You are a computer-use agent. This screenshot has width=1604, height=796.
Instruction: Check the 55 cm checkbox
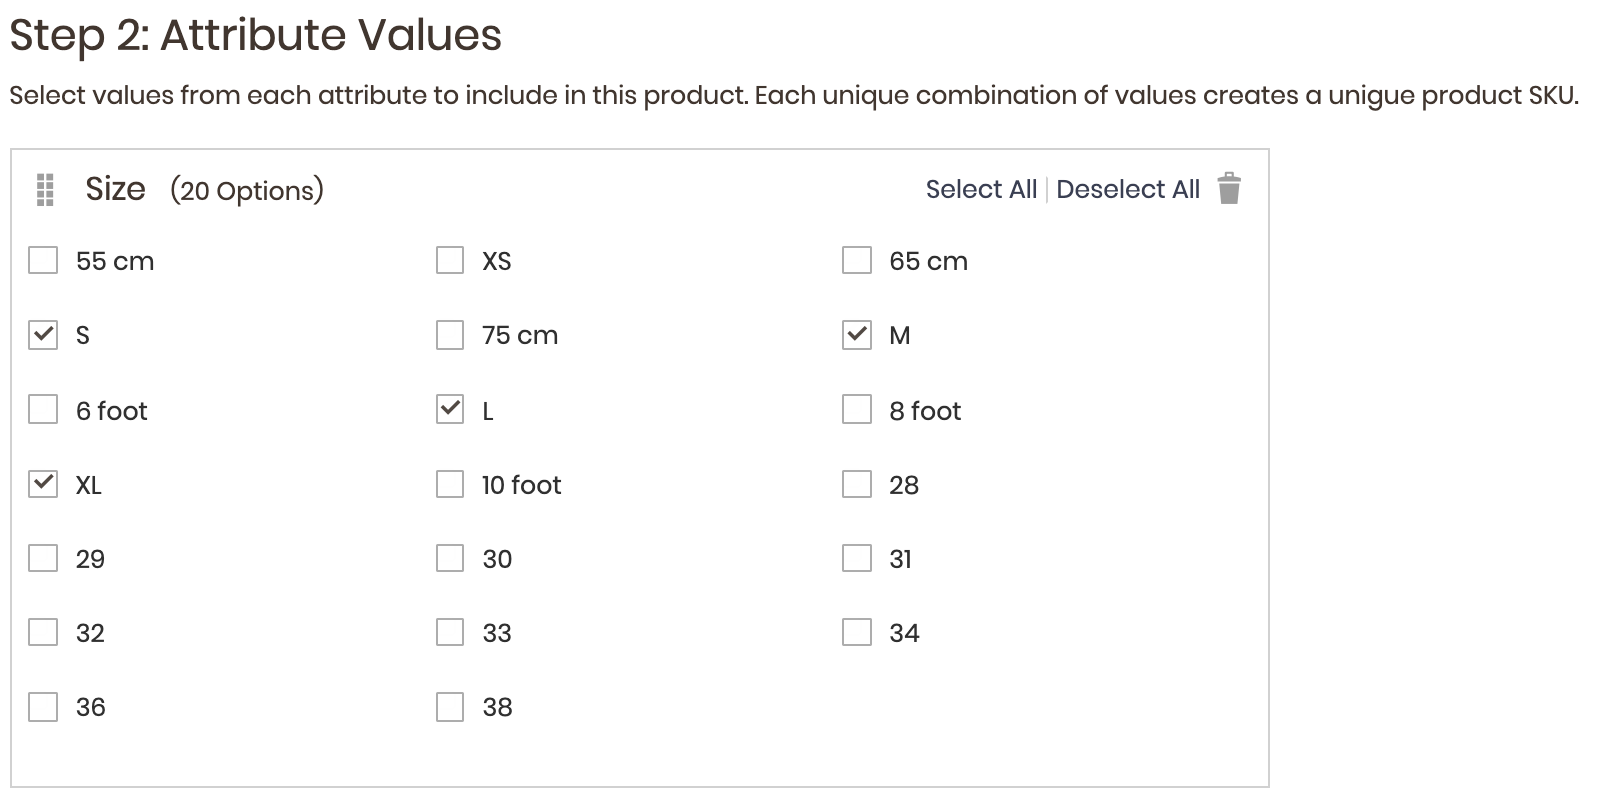click(43, 260)
